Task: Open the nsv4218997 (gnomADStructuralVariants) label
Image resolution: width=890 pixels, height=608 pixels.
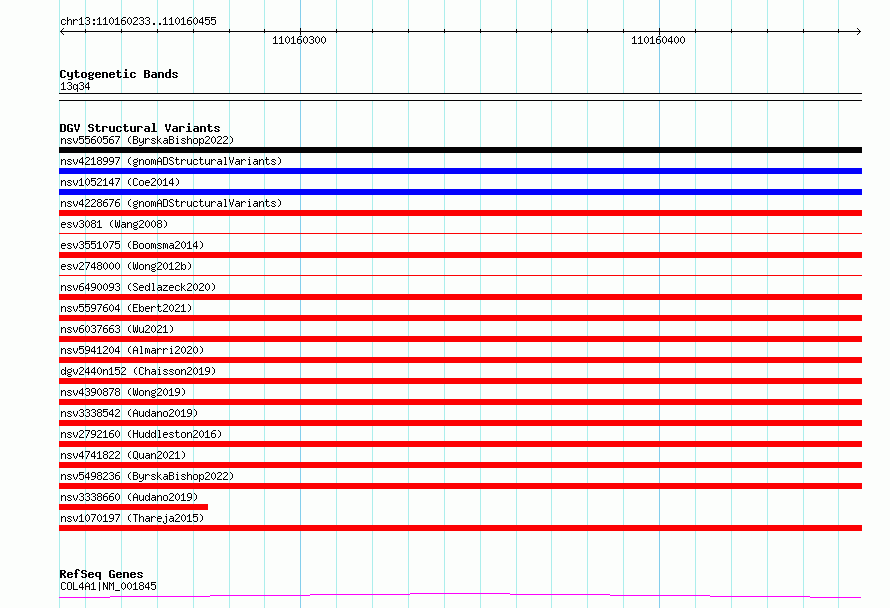Action: pos(171,161)
